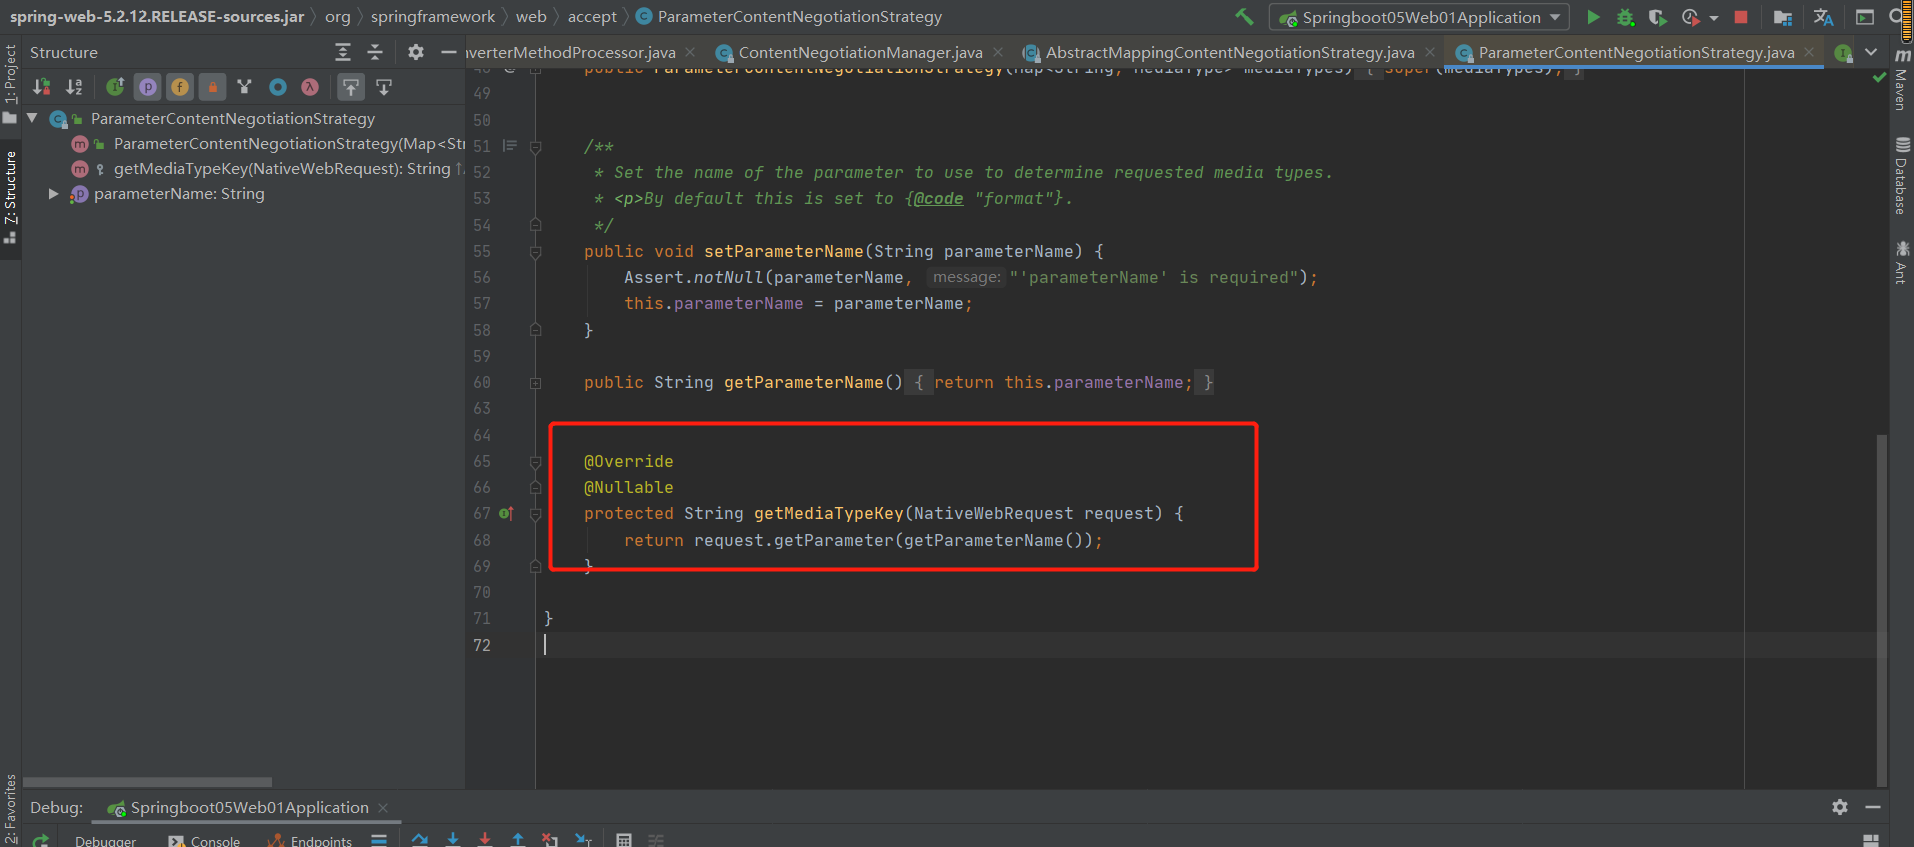Build the project with the hammer icon
The image size is (1914, 847).
pos(1244,17)
